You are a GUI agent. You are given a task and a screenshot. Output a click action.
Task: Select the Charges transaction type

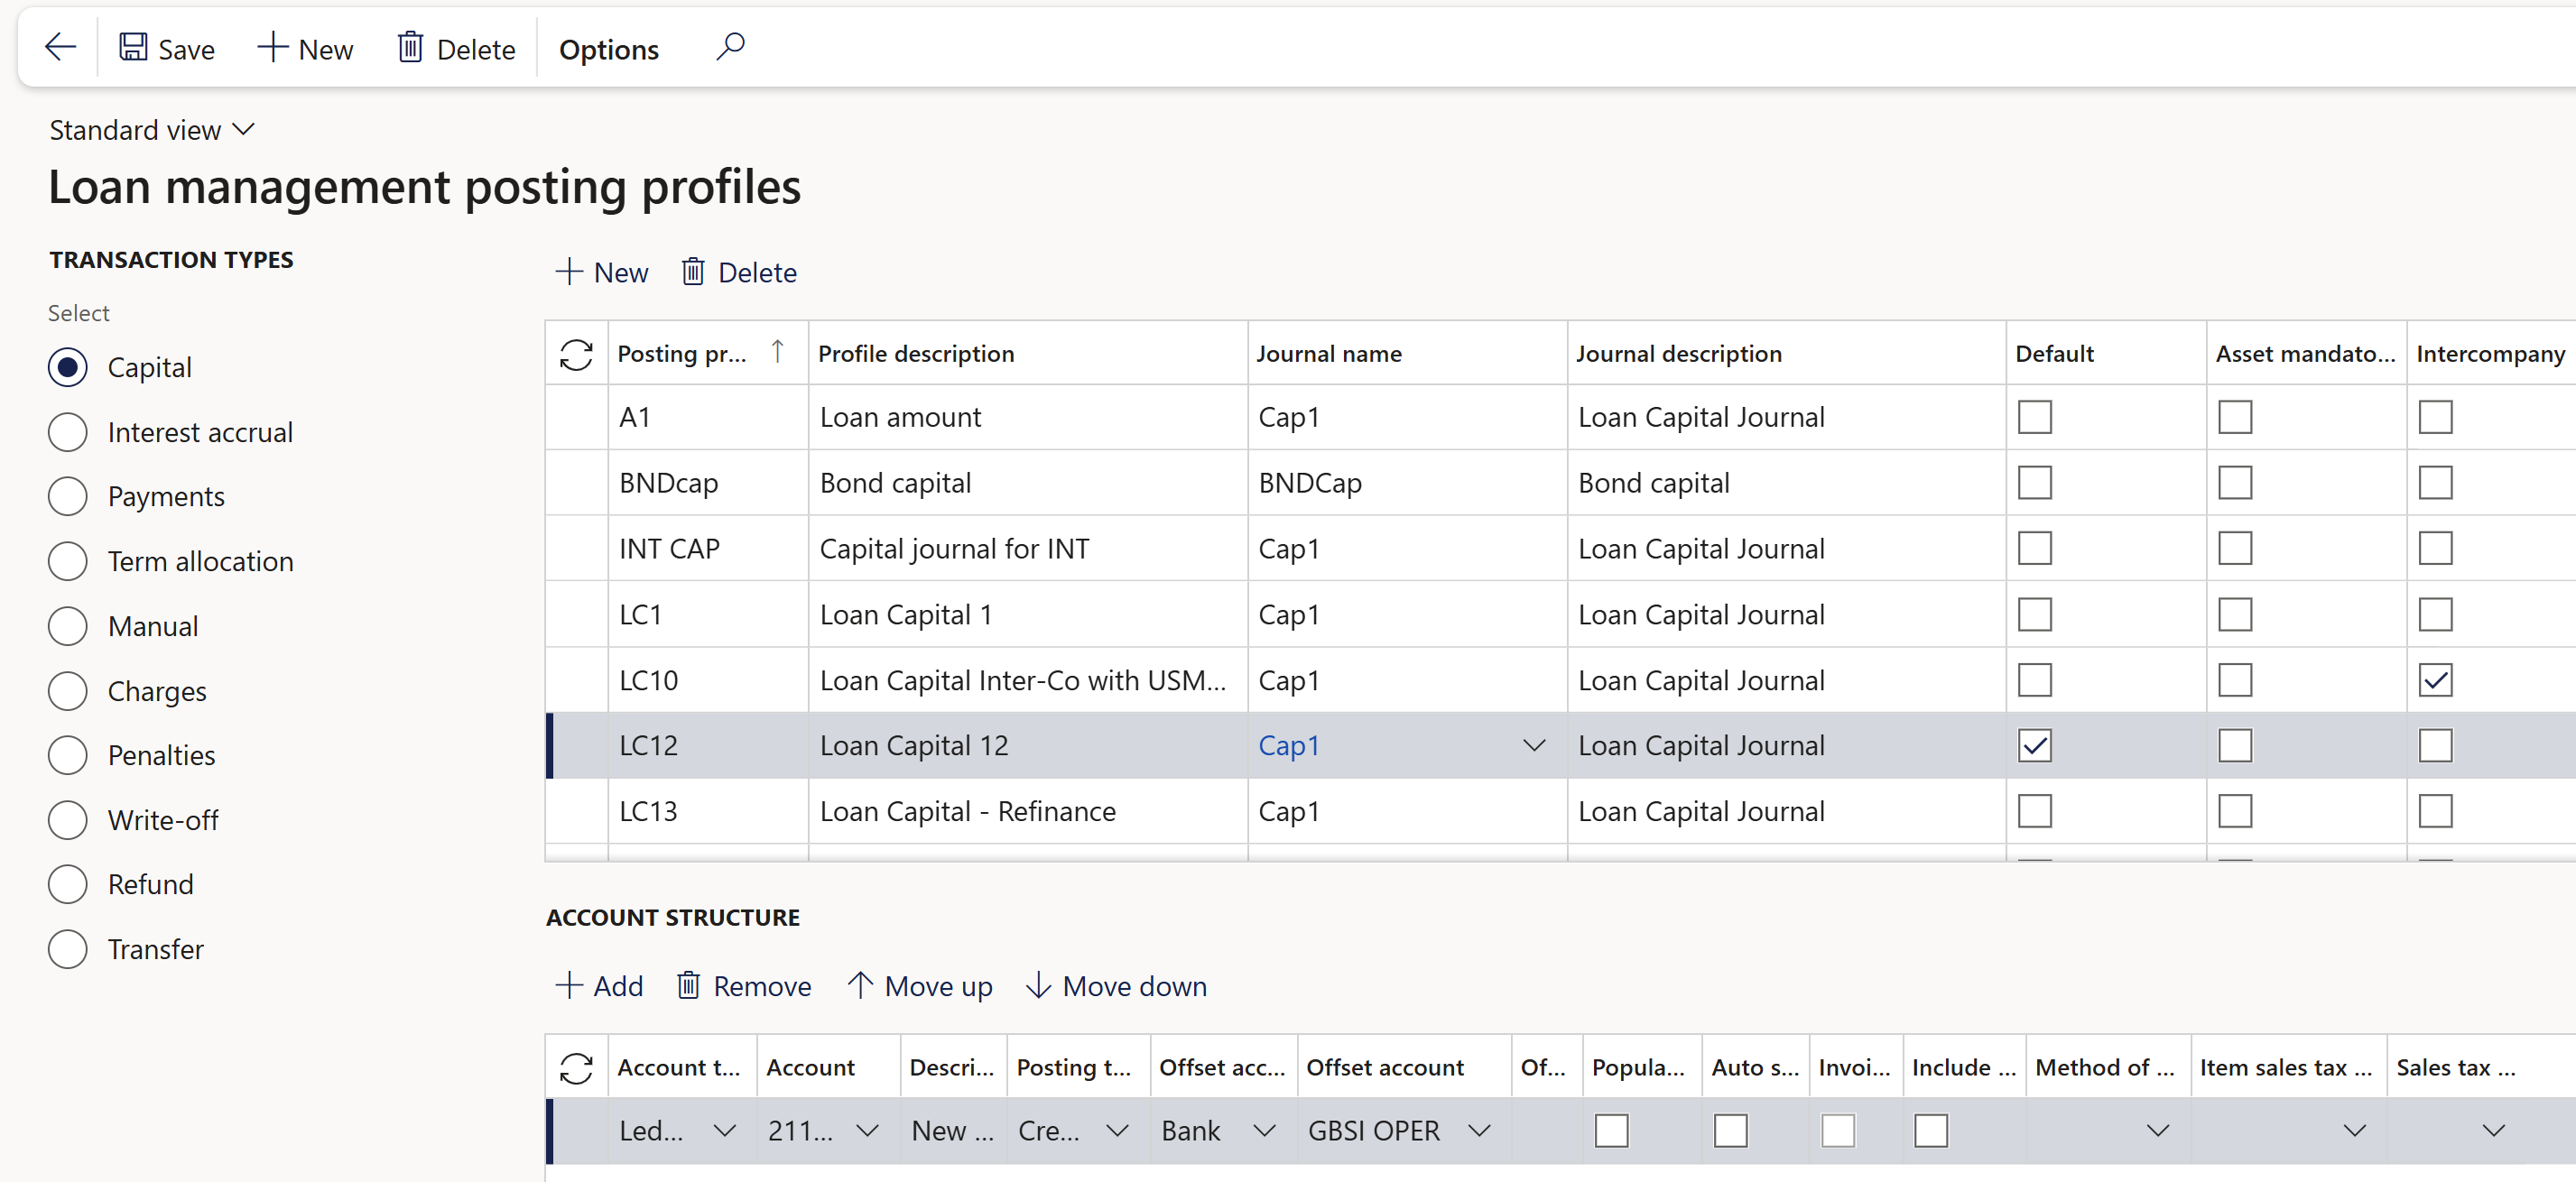tap(68, 690)
